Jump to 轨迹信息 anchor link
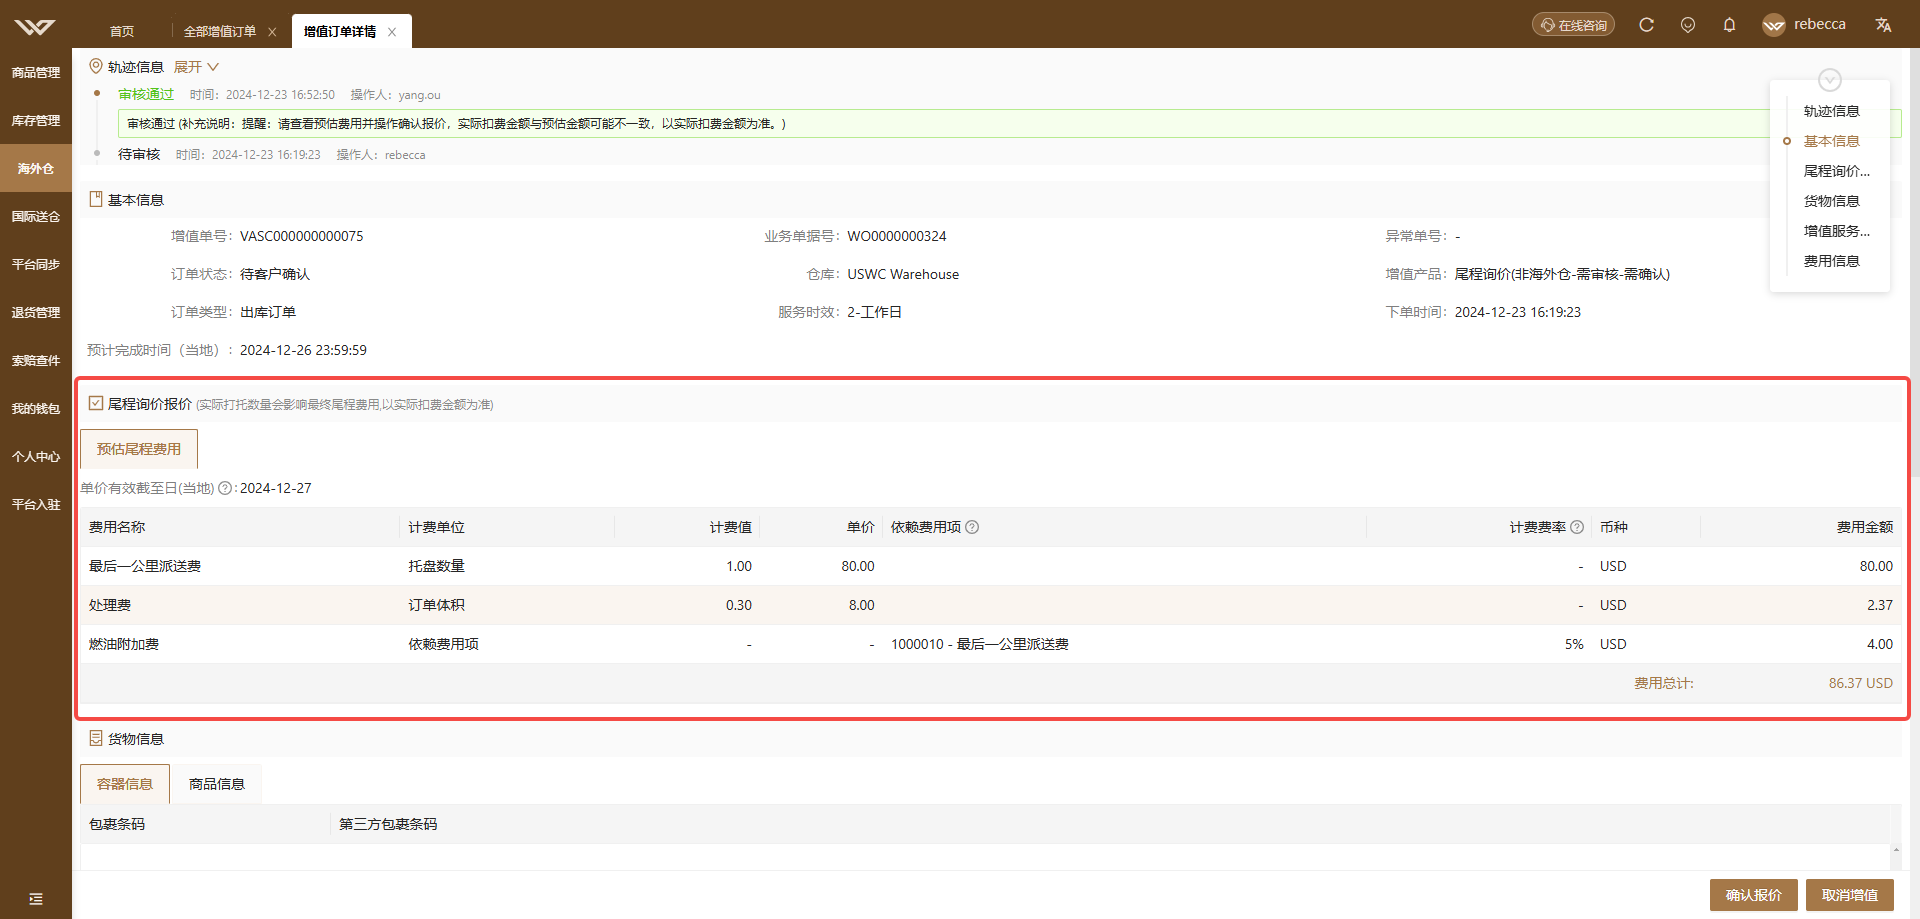This screenshot has width=1920, height=919. [1831, 111]
